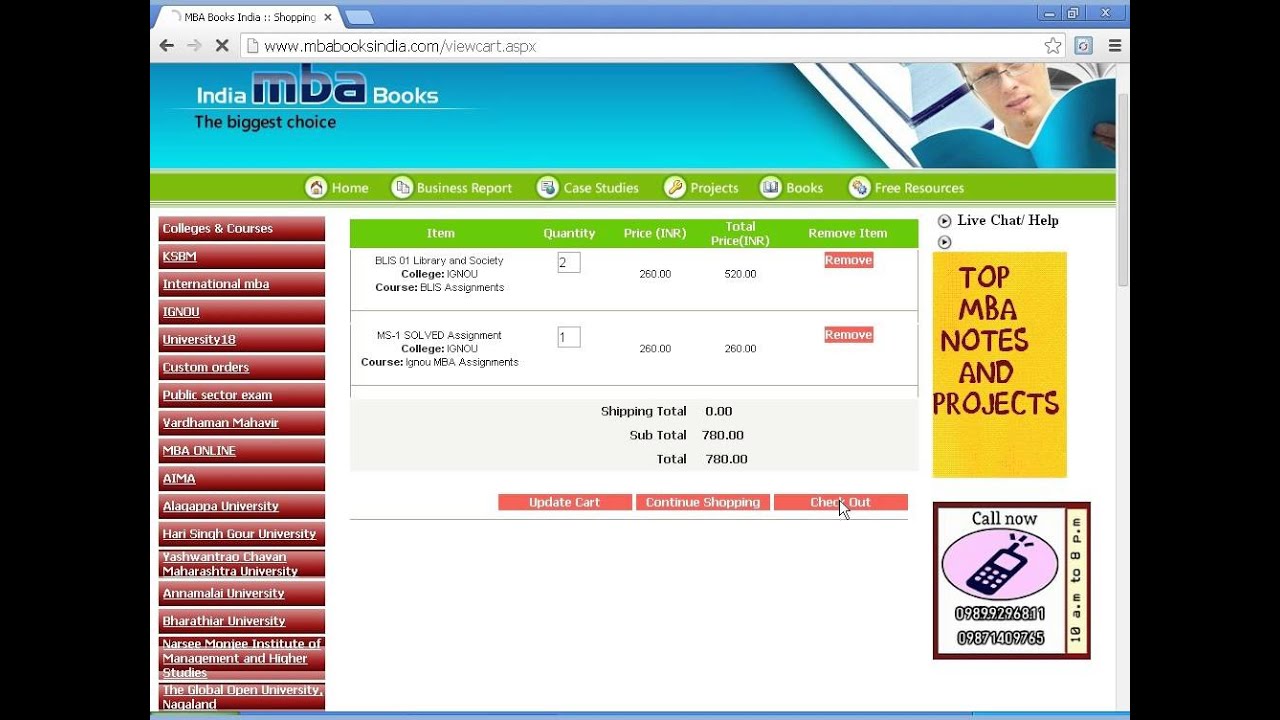Click the Total value 780.00
The height and width of the screenshot is (720, 1280).
(x=726, y=459)
